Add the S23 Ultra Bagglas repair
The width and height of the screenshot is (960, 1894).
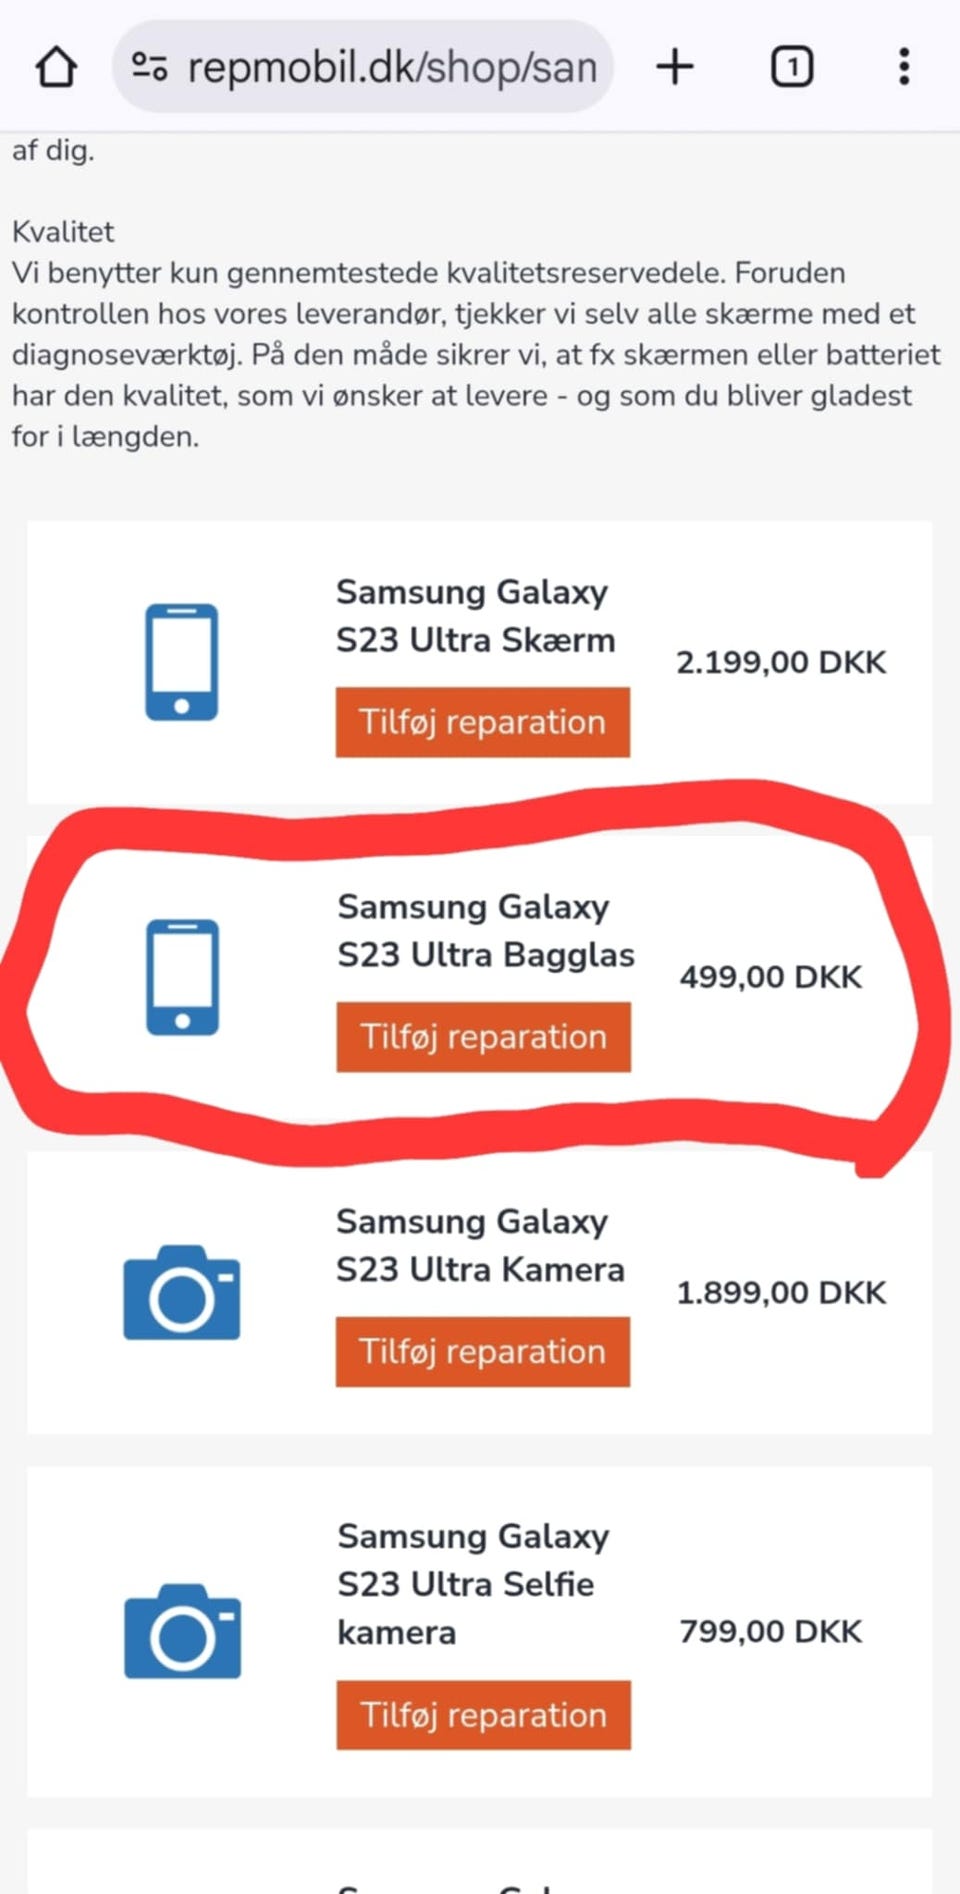pyautogui.click(x=483, y=1037)
